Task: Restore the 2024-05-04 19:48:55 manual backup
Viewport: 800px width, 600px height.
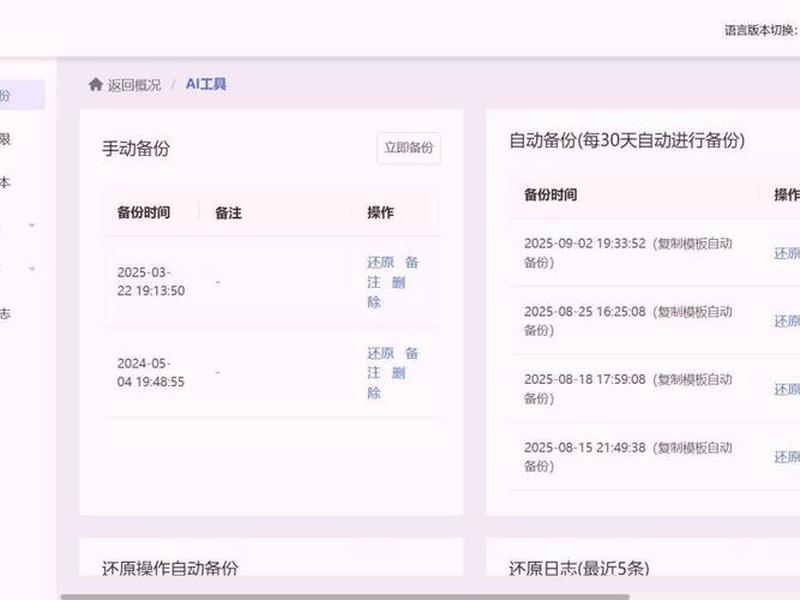Action: (381, 353)
